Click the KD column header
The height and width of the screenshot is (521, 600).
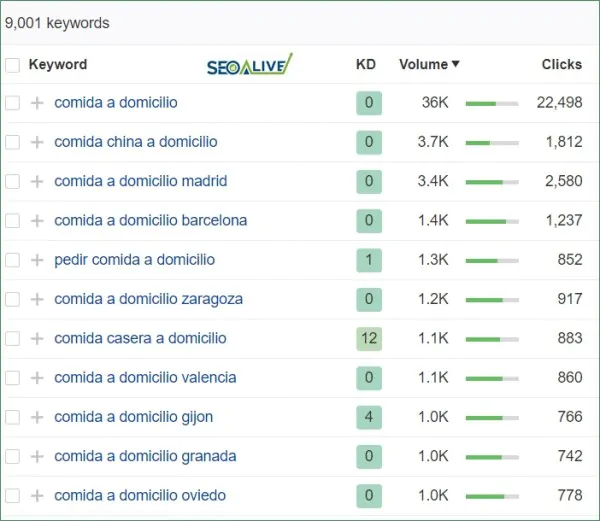[x=366, y=65]
